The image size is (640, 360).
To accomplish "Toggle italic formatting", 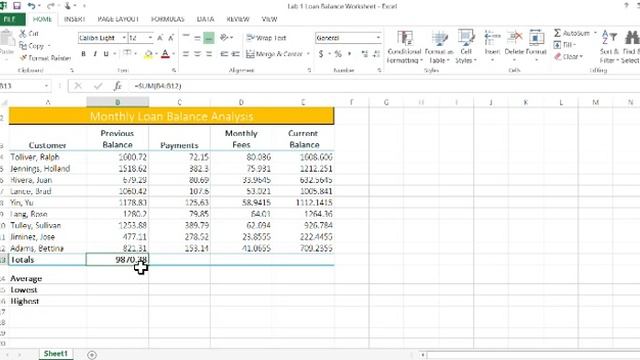I will point(95,54).
